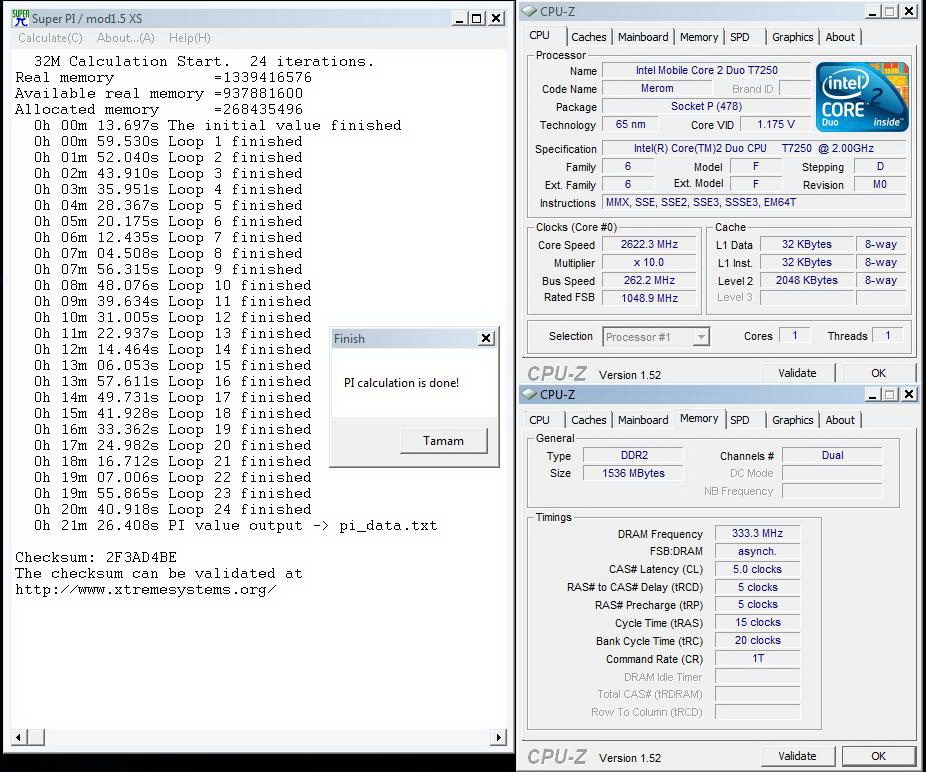Image resolution: width=926 pixels, height=772 pixels.
Task: Click the Bus Speed value '262.2 MHz'
Action: [x=649, y=280]
